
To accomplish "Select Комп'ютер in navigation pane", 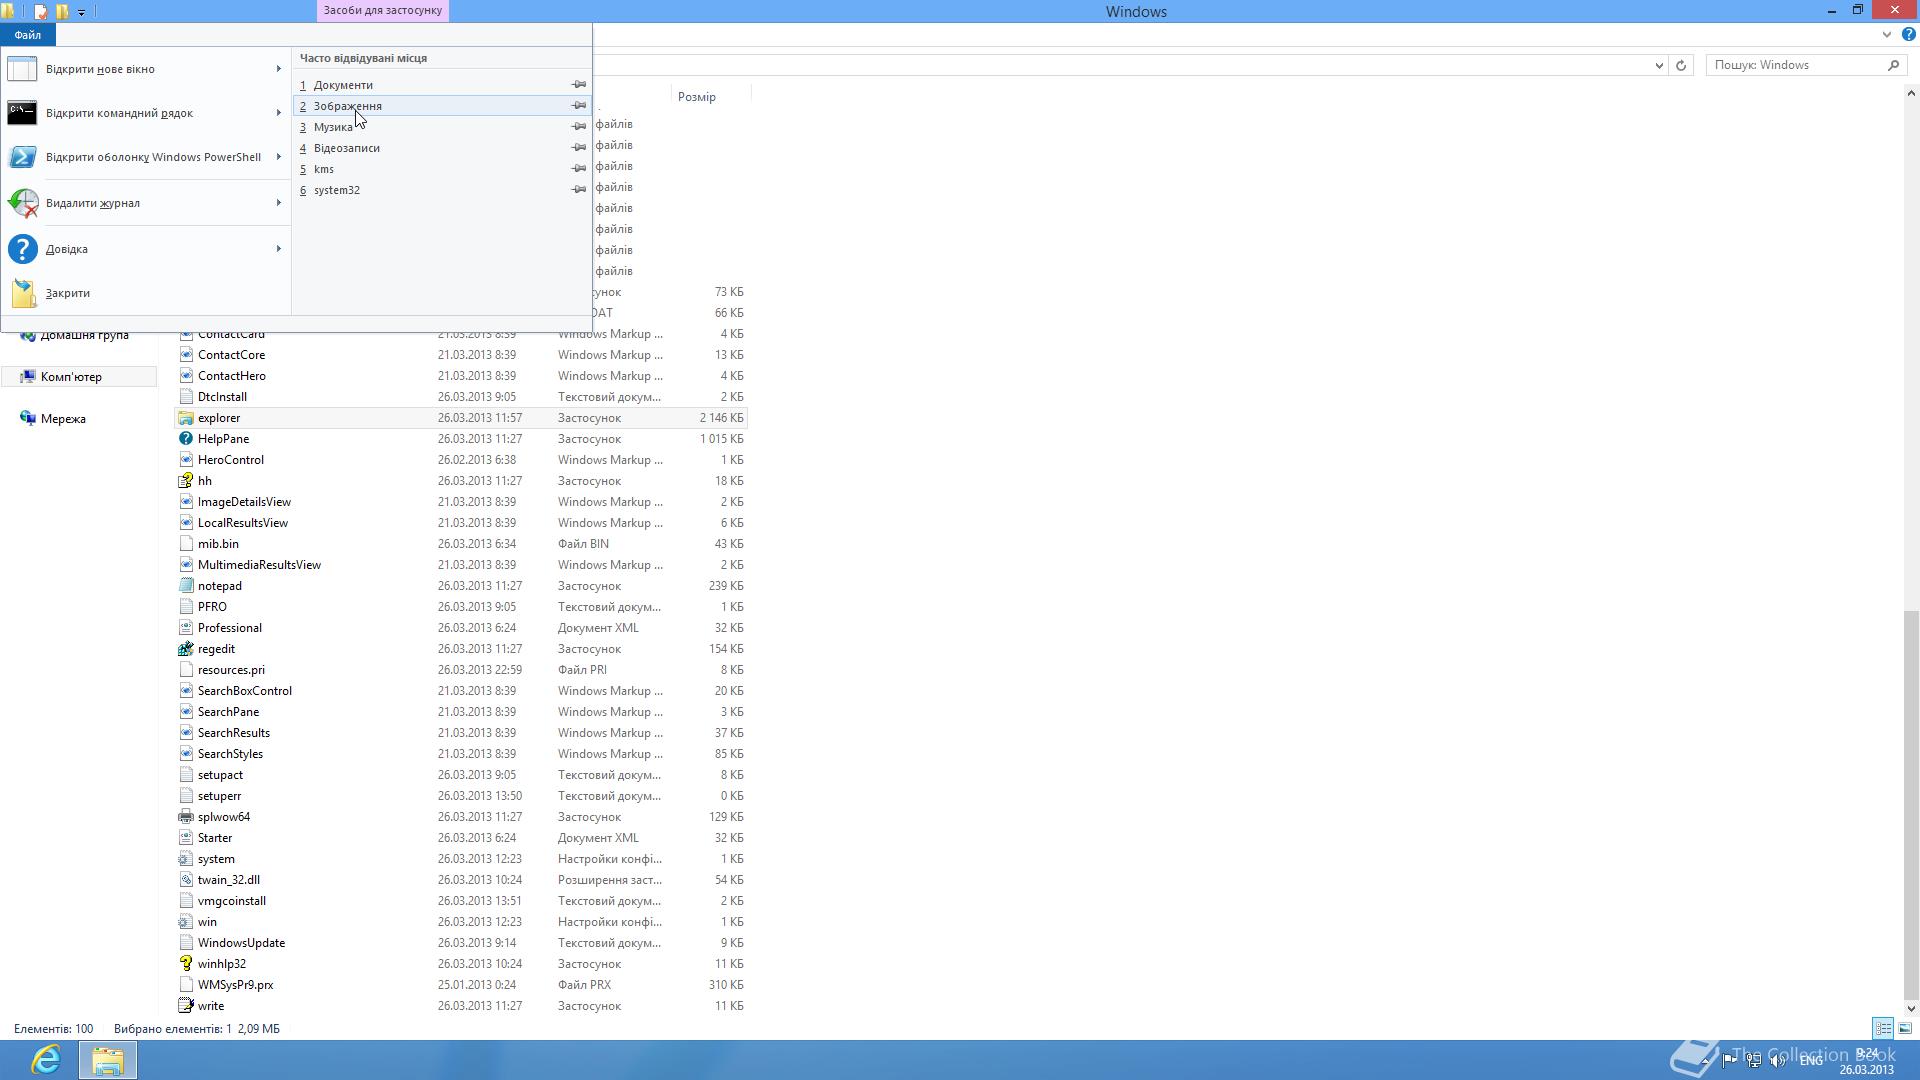I will (x=78, y=377).
